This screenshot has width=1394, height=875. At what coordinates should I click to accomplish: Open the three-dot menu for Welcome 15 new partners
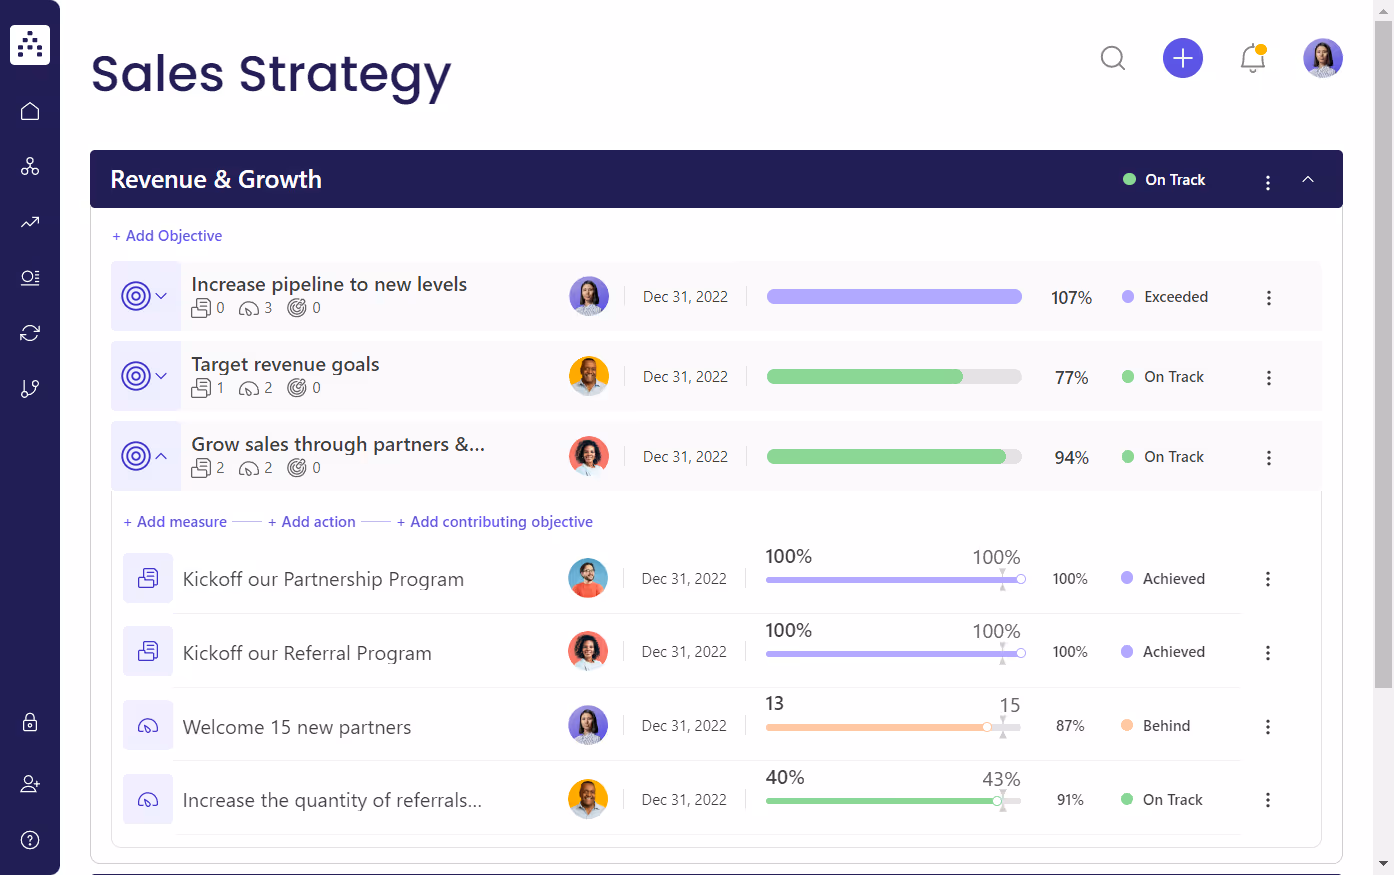1267,726
